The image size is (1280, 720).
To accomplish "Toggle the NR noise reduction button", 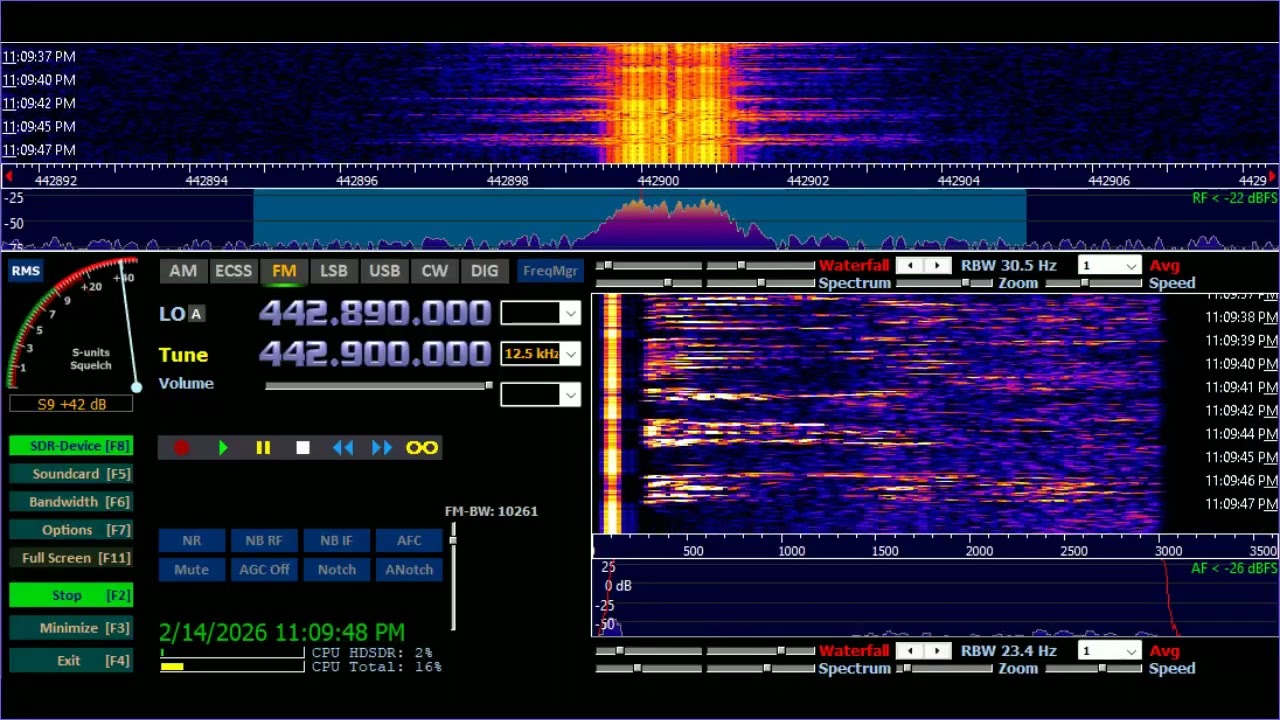I will point(192,541).
